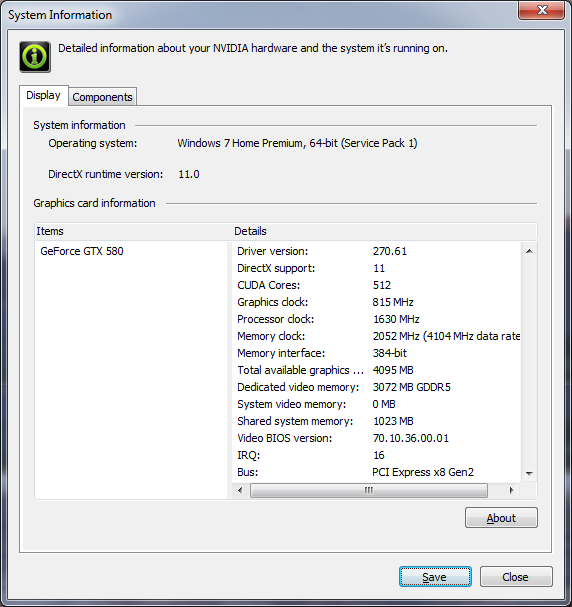Select the Bus PCI Express row
This screenshot has height=607, width=572.
point(376,472)
